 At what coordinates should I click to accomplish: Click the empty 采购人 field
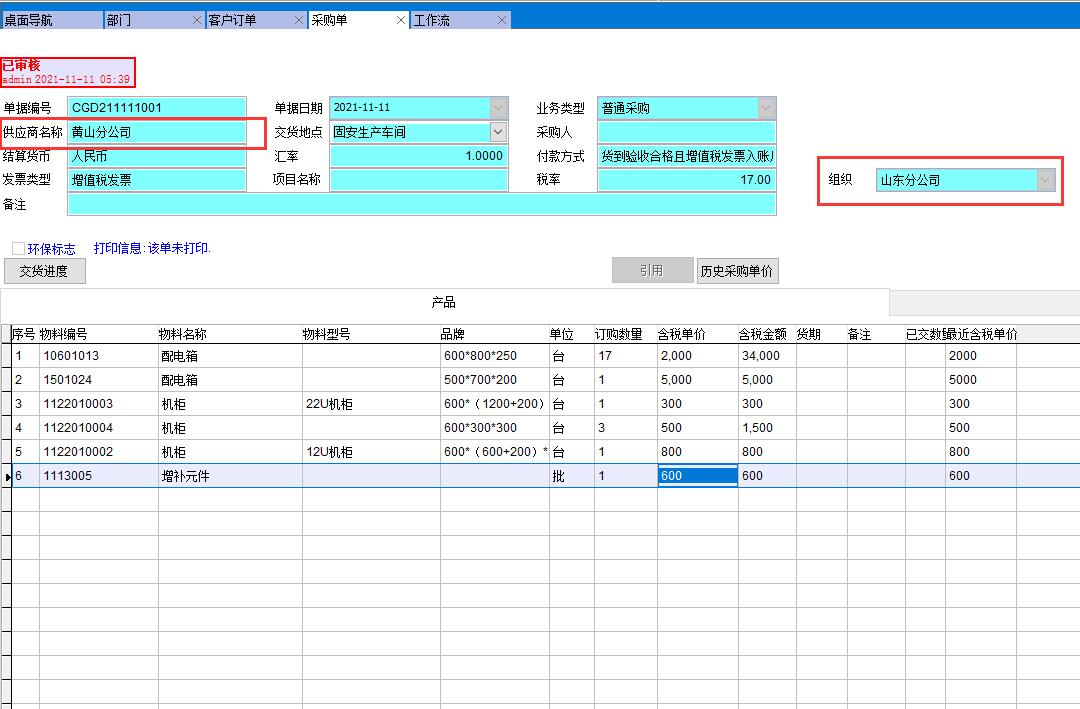coord(686,132)
